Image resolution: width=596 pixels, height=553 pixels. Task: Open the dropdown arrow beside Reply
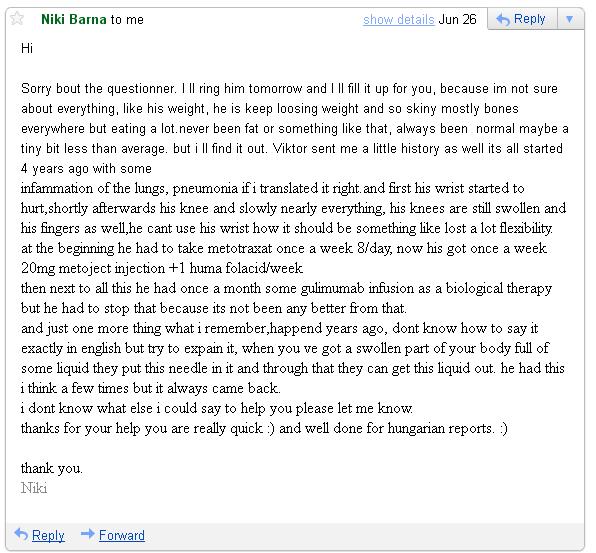click(x=569, y=19)
